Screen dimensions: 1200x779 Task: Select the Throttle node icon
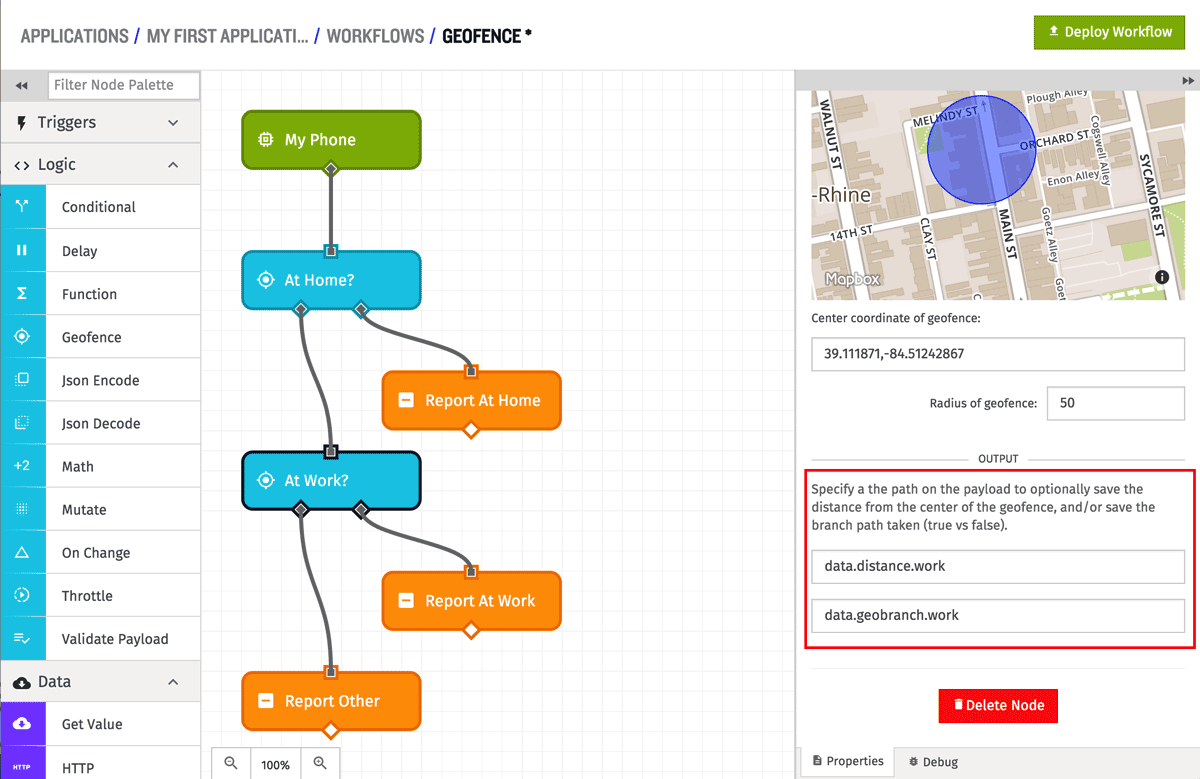(x=22, y=595)
